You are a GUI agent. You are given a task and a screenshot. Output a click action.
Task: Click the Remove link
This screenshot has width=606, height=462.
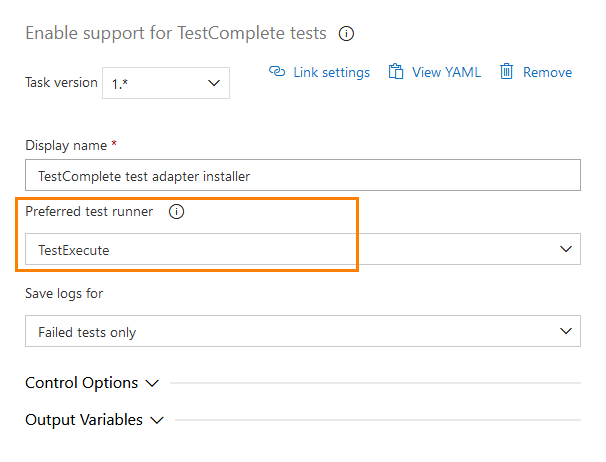coord(547,72)
